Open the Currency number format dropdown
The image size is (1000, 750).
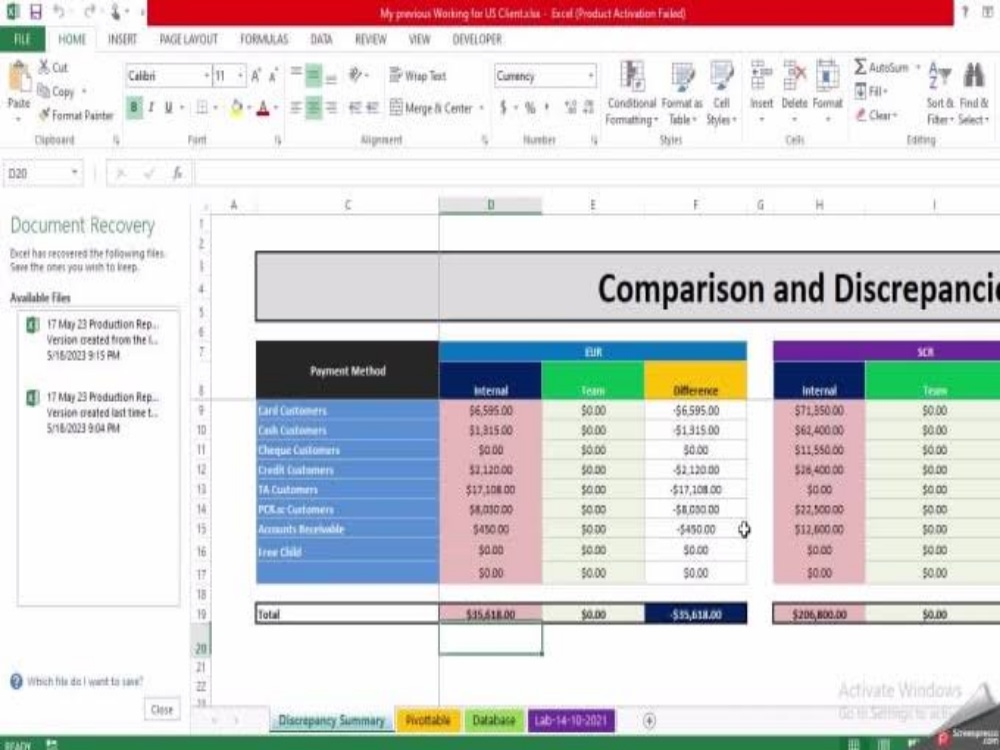click(x=591, y=76)
